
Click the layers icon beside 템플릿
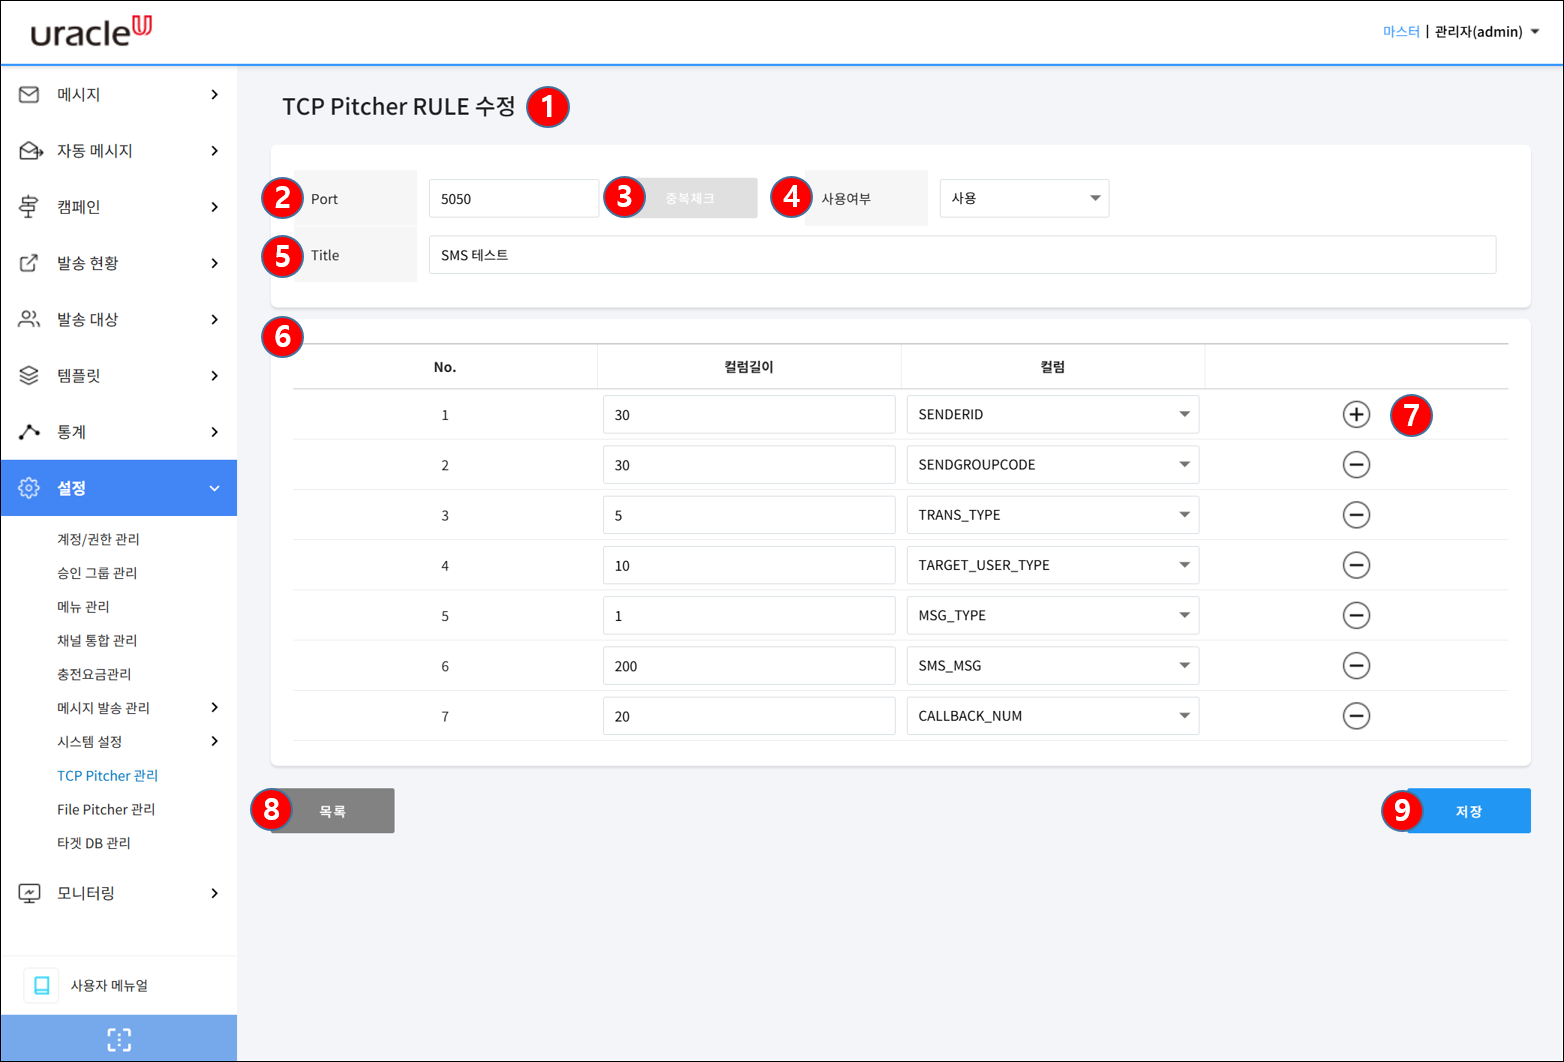pos(29,375)
